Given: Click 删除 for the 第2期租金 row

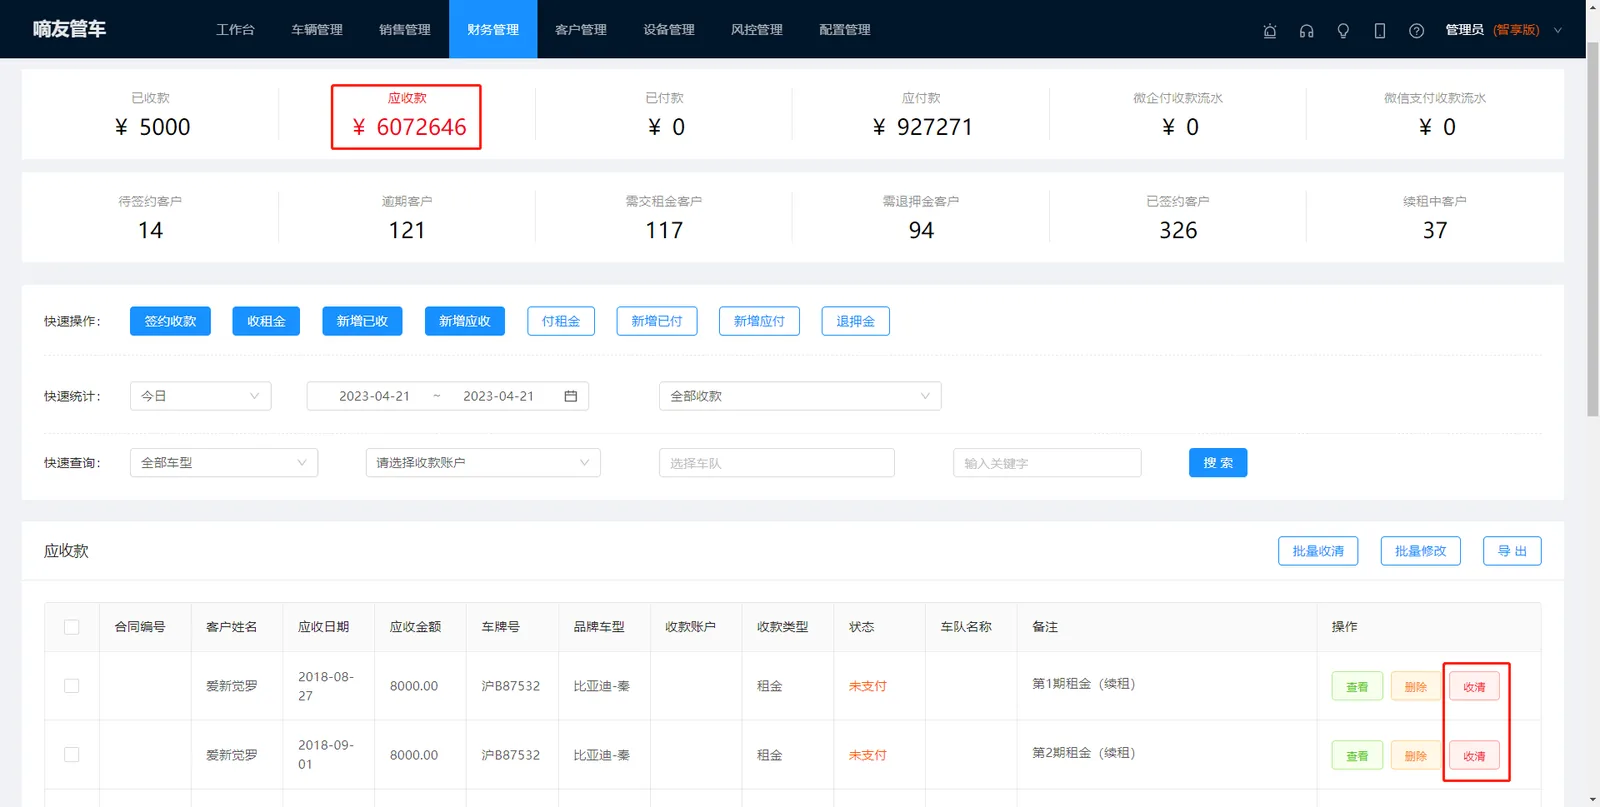Looking at the screenshot, I should (x=1416, y=756).
